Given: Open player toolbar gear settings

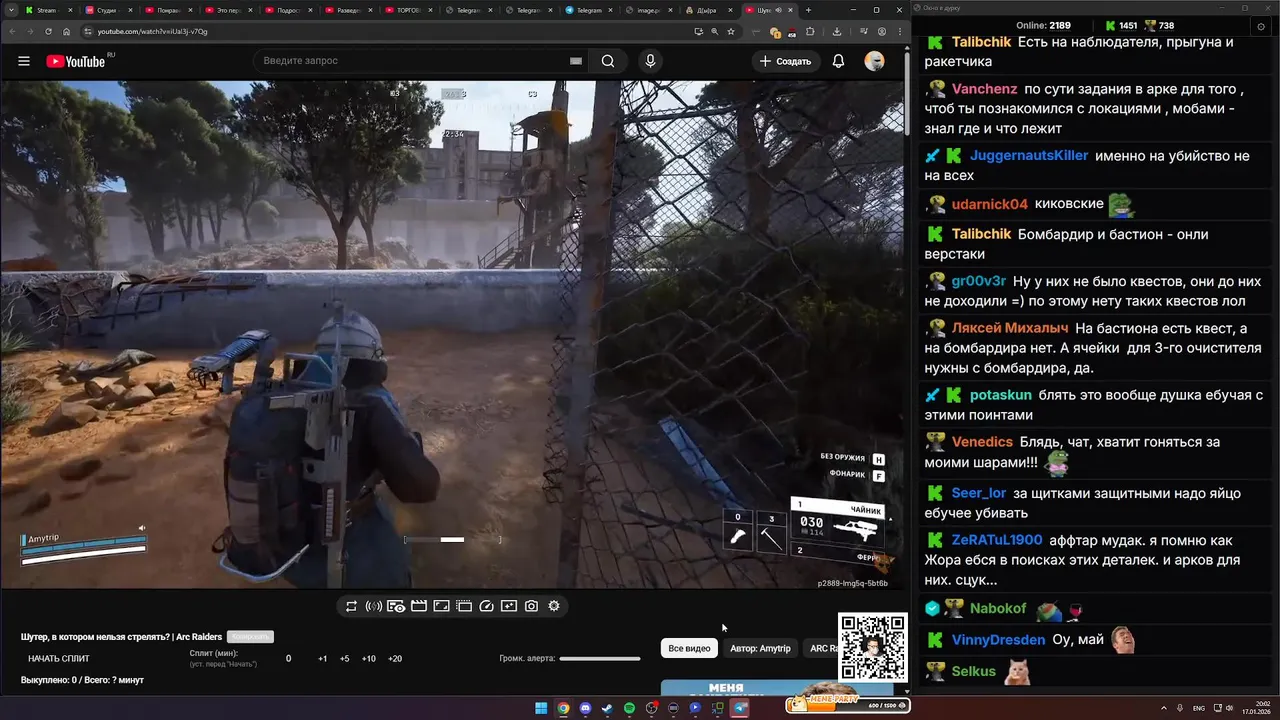Looking at the screenshot, I should click(x=554, y=606).
